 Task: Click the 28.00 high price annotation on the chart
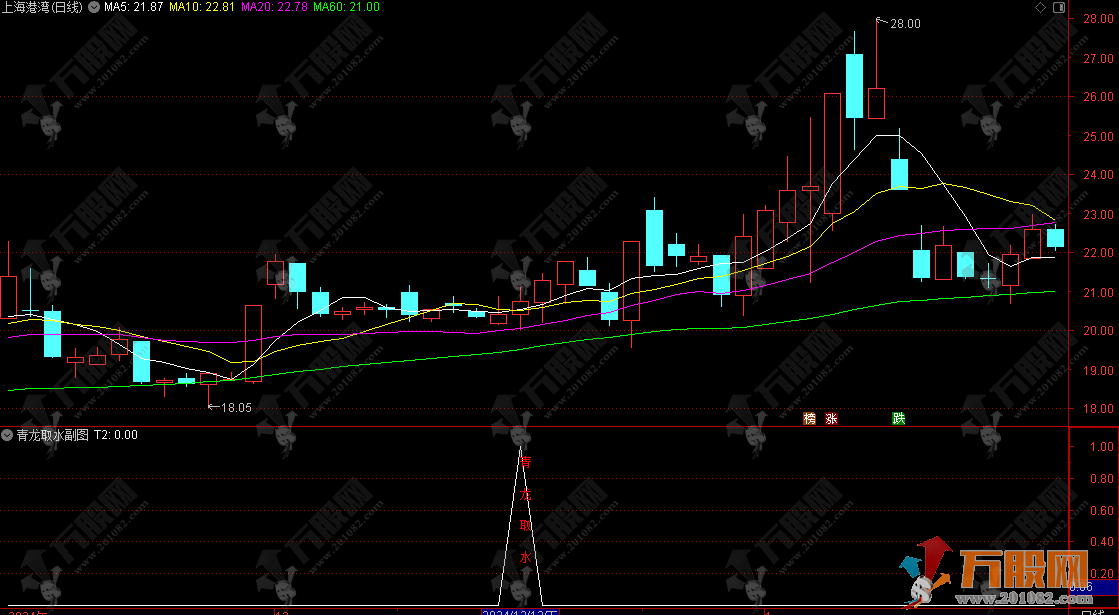pos(905,24)
